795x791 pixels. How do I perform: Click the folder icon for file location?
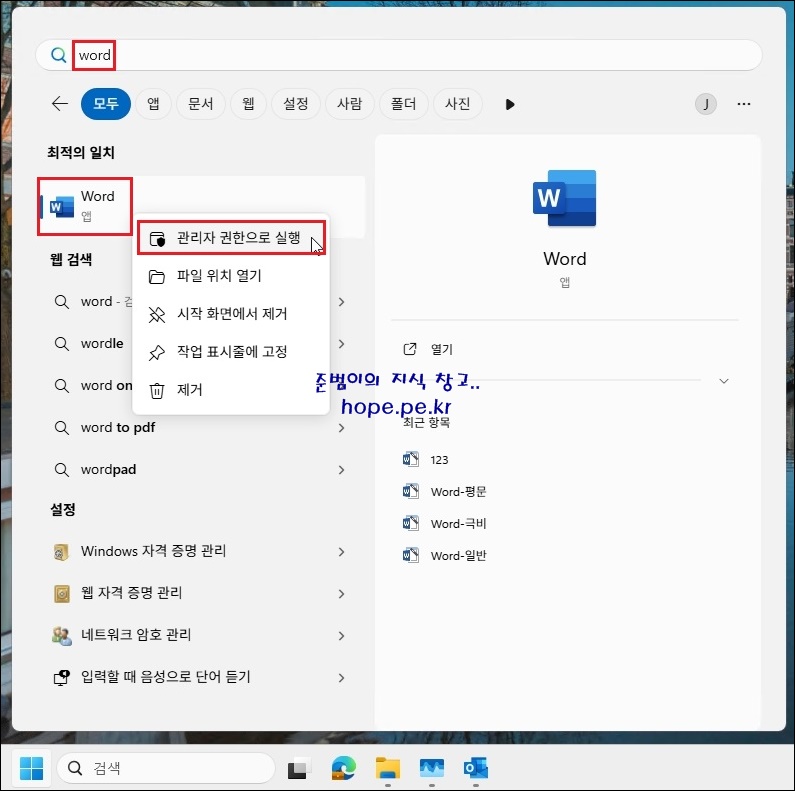coord(157,277)
